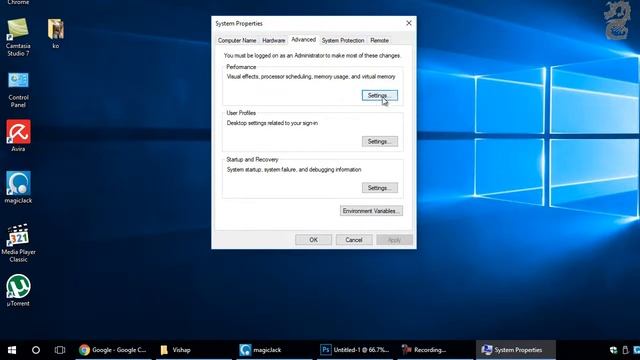
Task: Switch to the Remote tab
Action: [x=379, y=40]
